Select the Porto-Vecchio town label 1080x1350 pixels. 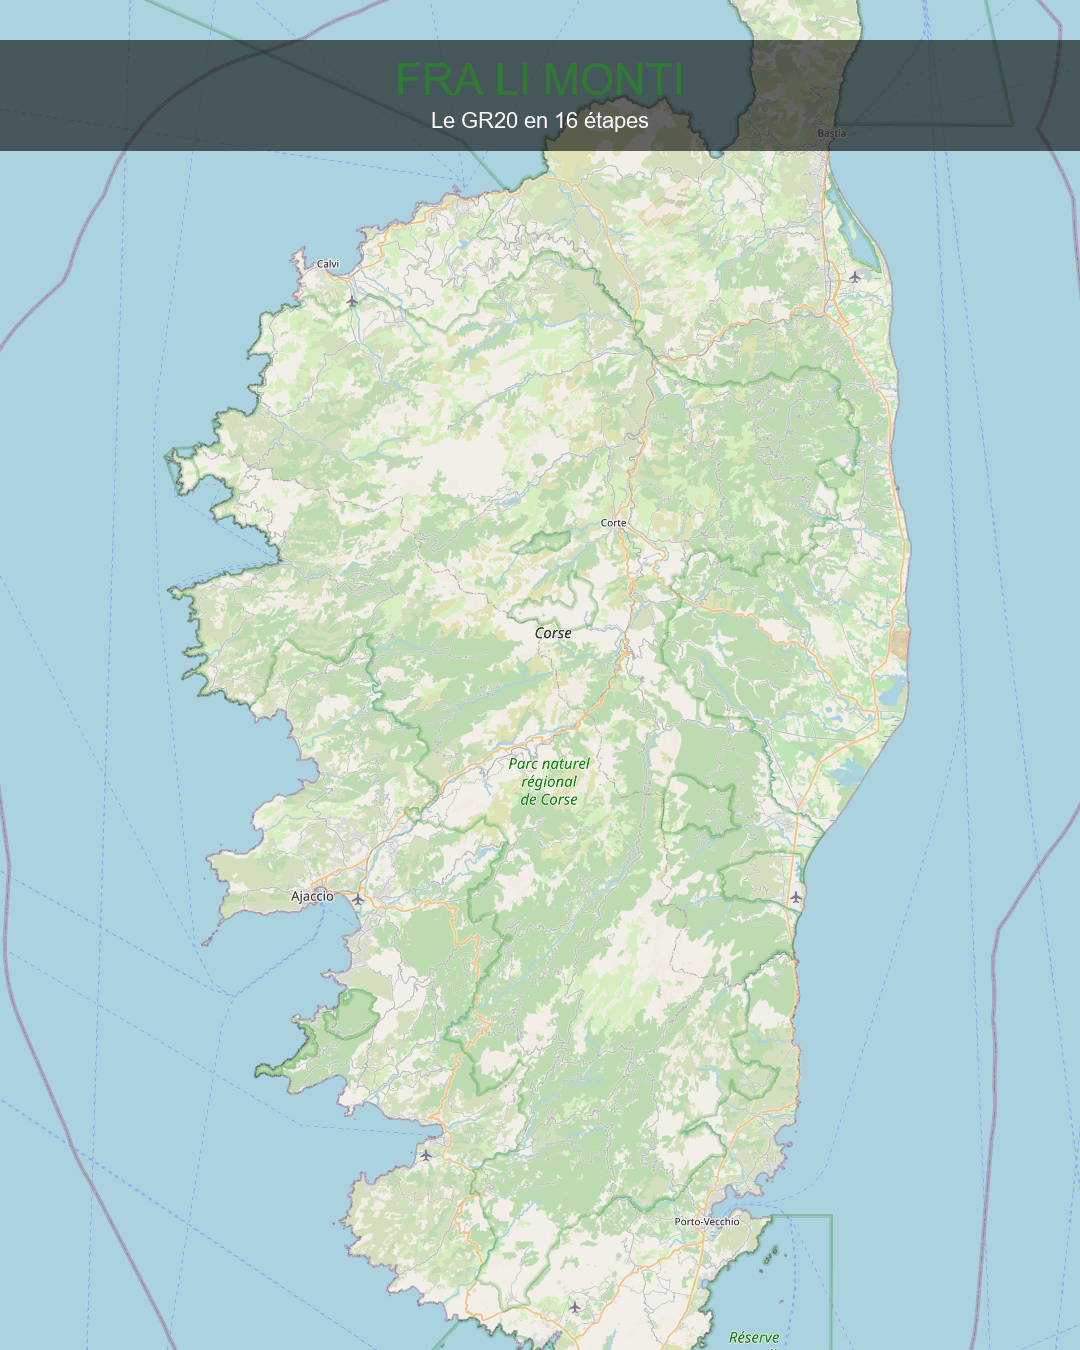point(706,1221)
